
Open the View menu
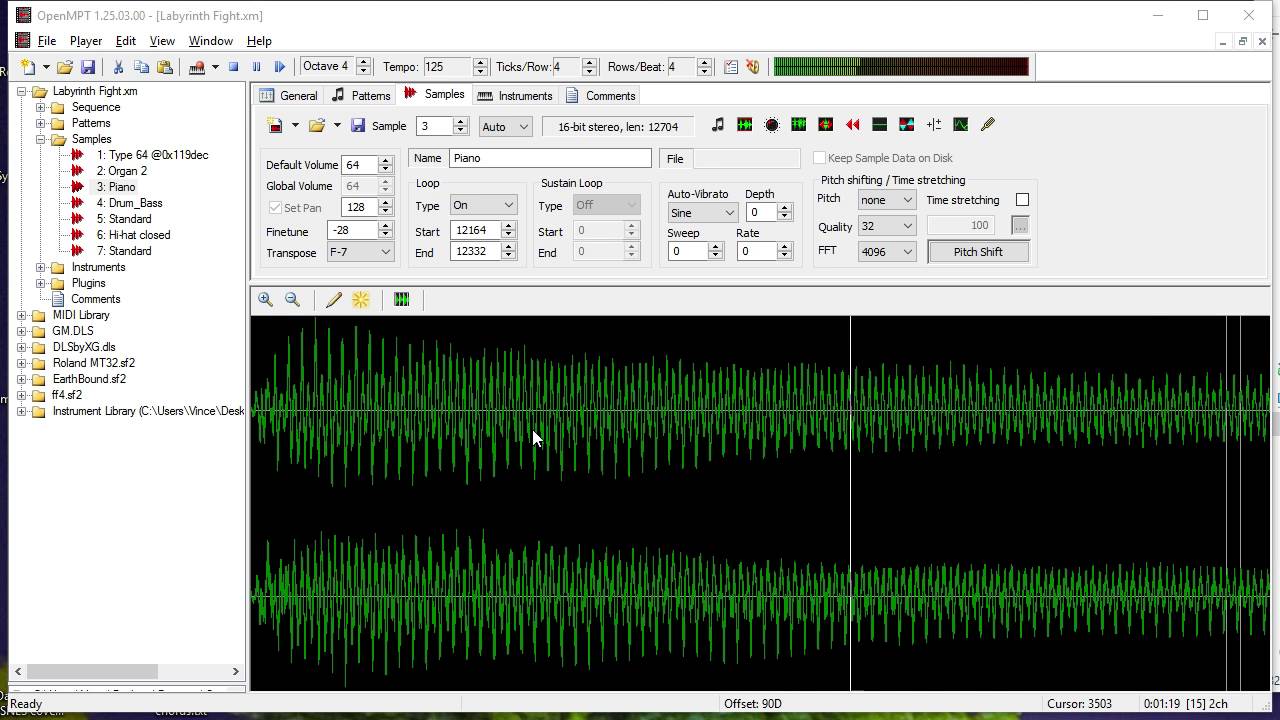[162, 41]
